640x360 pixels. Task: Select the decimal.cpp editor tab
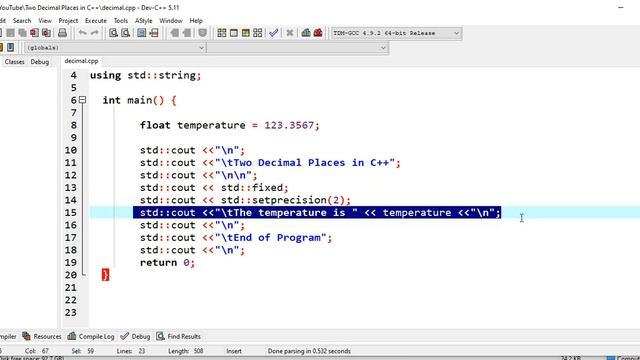[81, 61]
